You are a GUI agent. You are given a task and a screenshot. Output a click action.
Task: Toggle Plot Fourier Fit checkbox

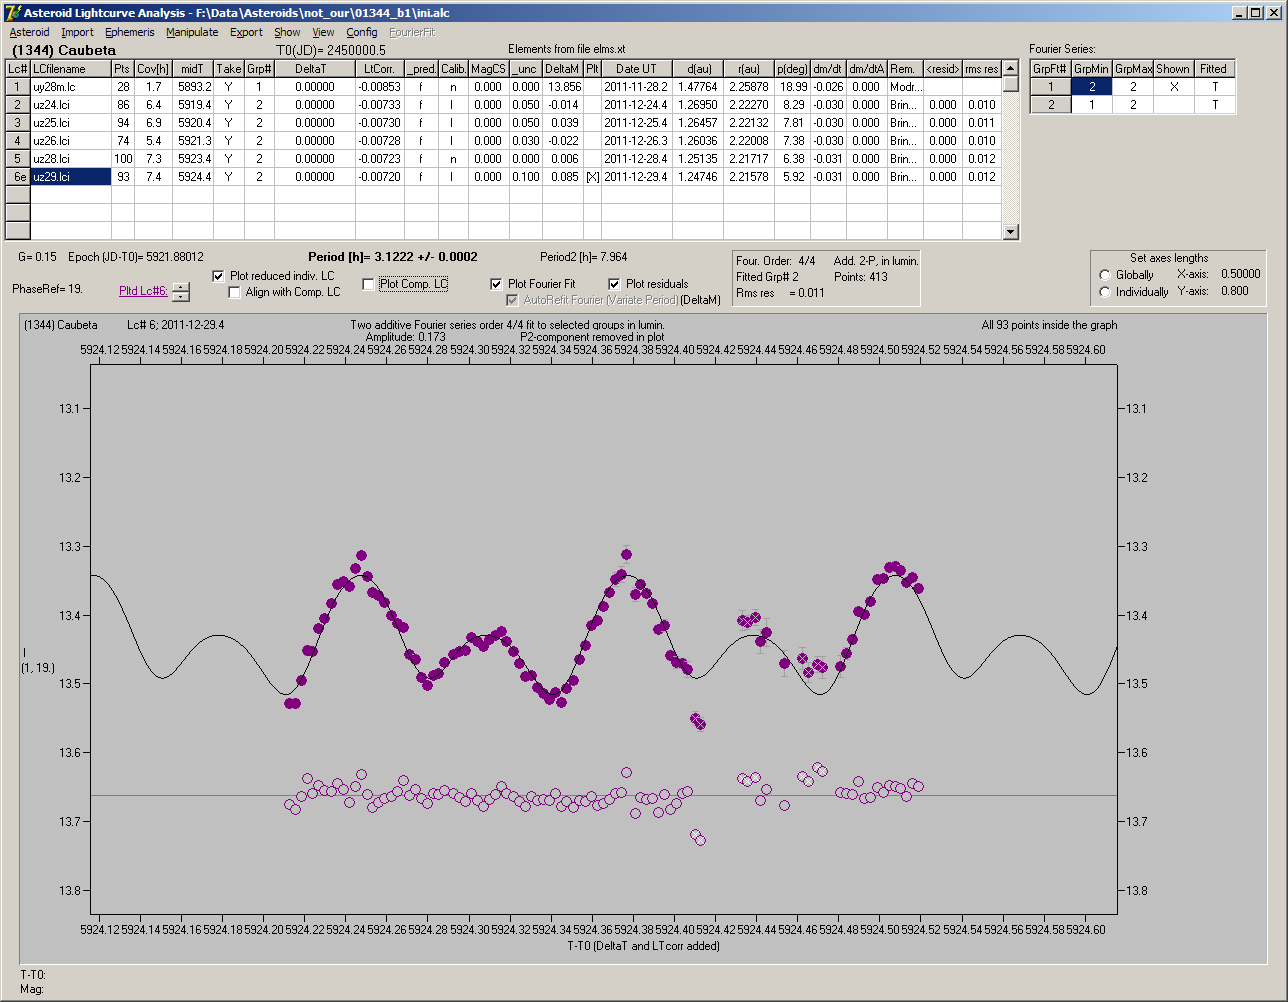coord(496,284)
